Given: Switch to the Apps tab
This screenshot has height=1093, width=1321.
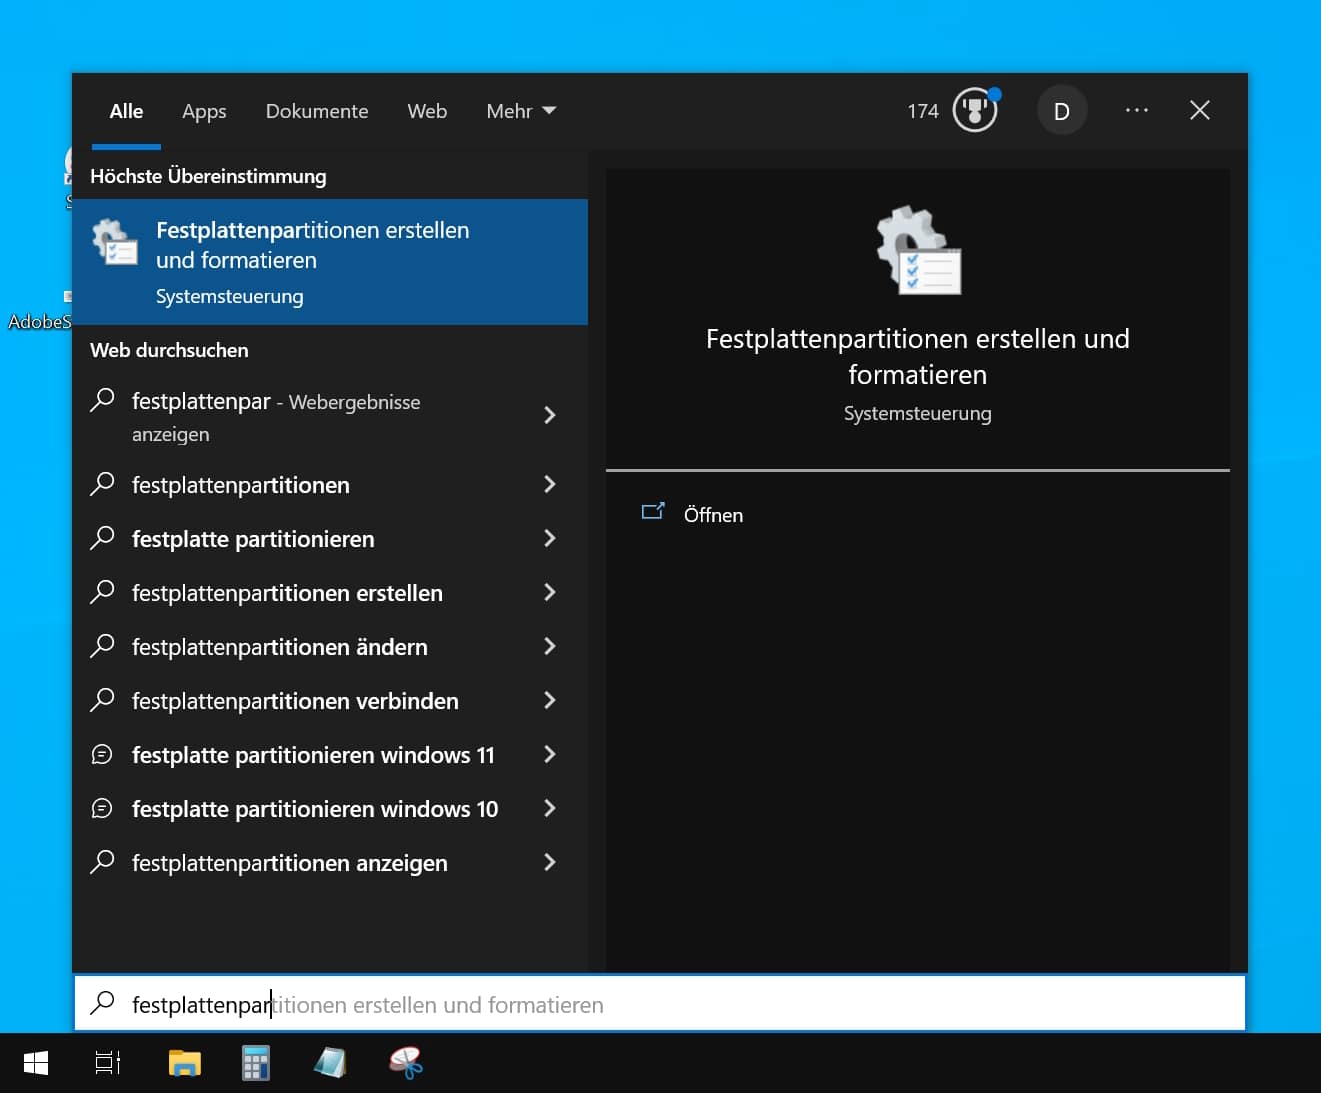Looking at the screenshot, I should (x=204, y=111).
